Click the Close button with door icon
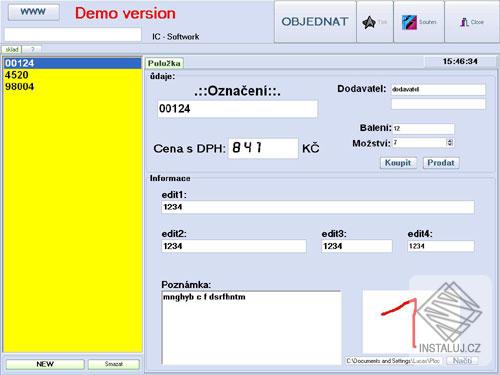Image resolution: width=500 pixels, height=375 pixels. pos(472,22)
